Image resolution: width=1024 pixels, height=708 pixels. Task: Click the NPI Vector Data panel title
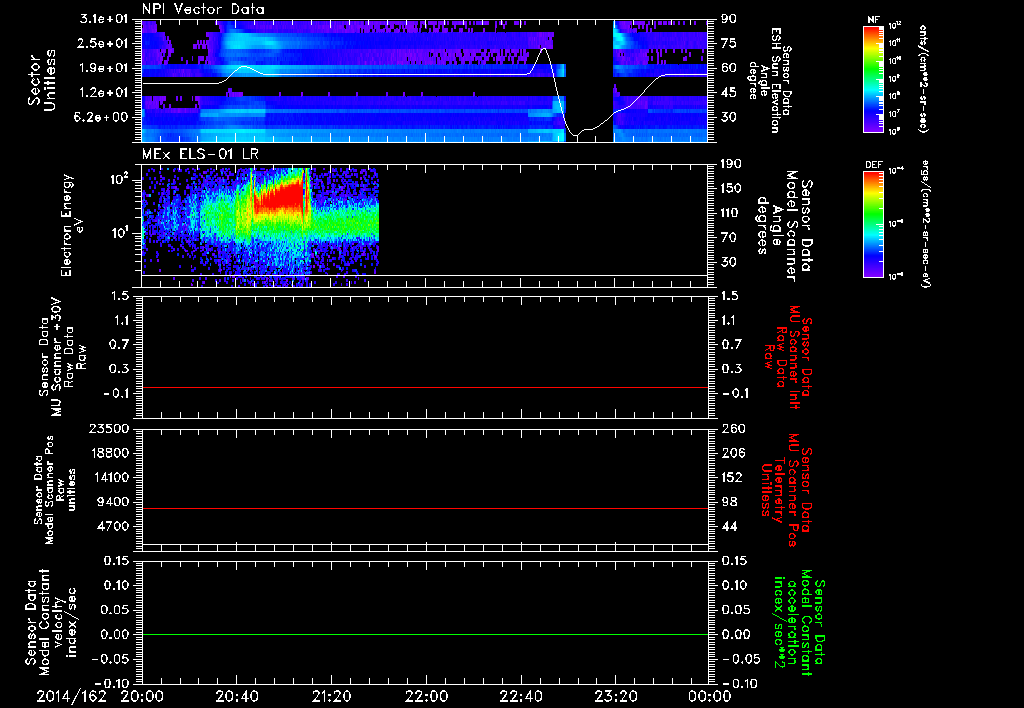click(x=203, y=9)
